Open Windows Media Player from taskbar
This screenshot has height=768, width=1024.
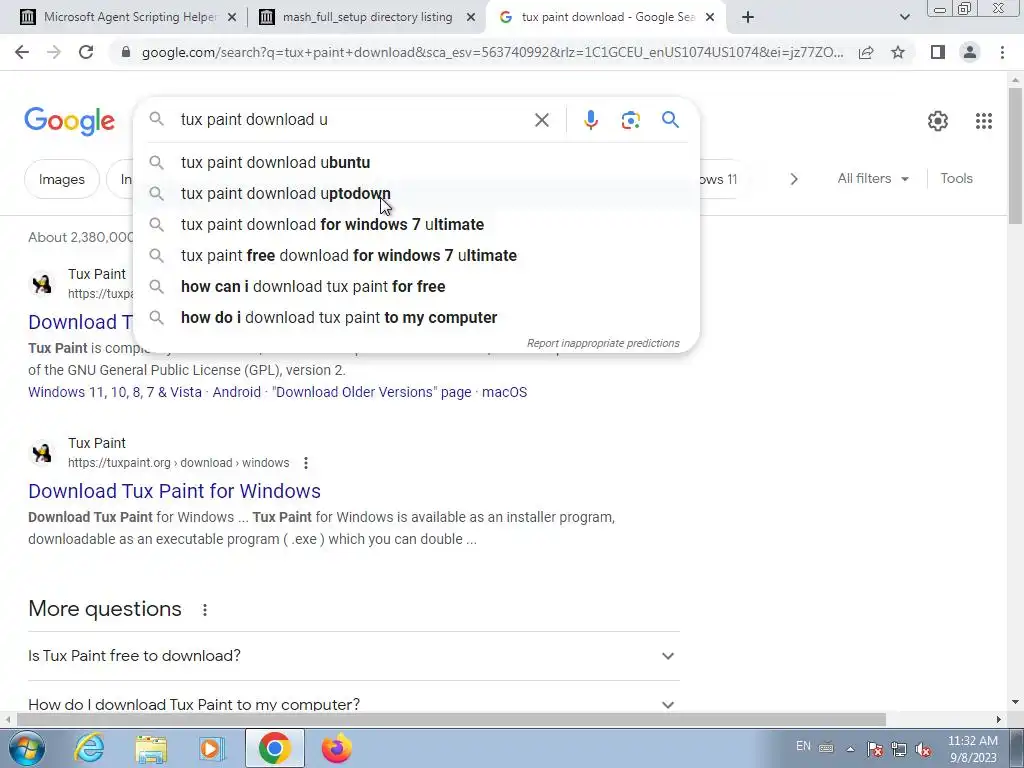pyautogui.click(x=211, y=748)
